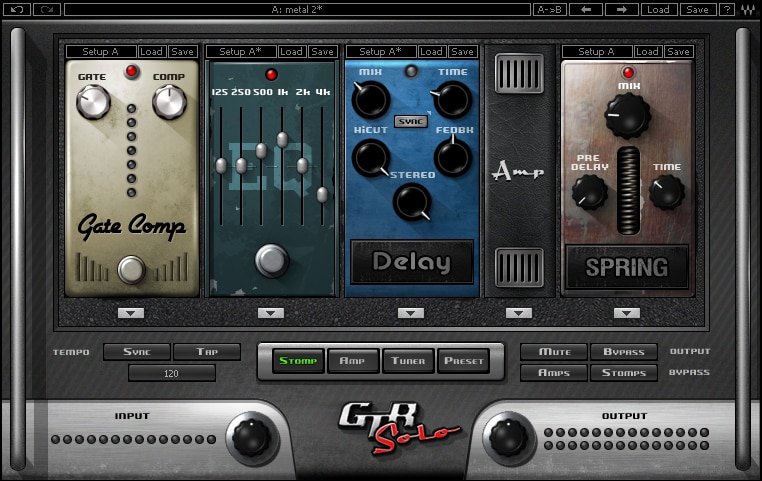Click the SPRING pedal name plate switch
Image resolution: width=762 pixels, height=481 pixels.
point(627,267)
